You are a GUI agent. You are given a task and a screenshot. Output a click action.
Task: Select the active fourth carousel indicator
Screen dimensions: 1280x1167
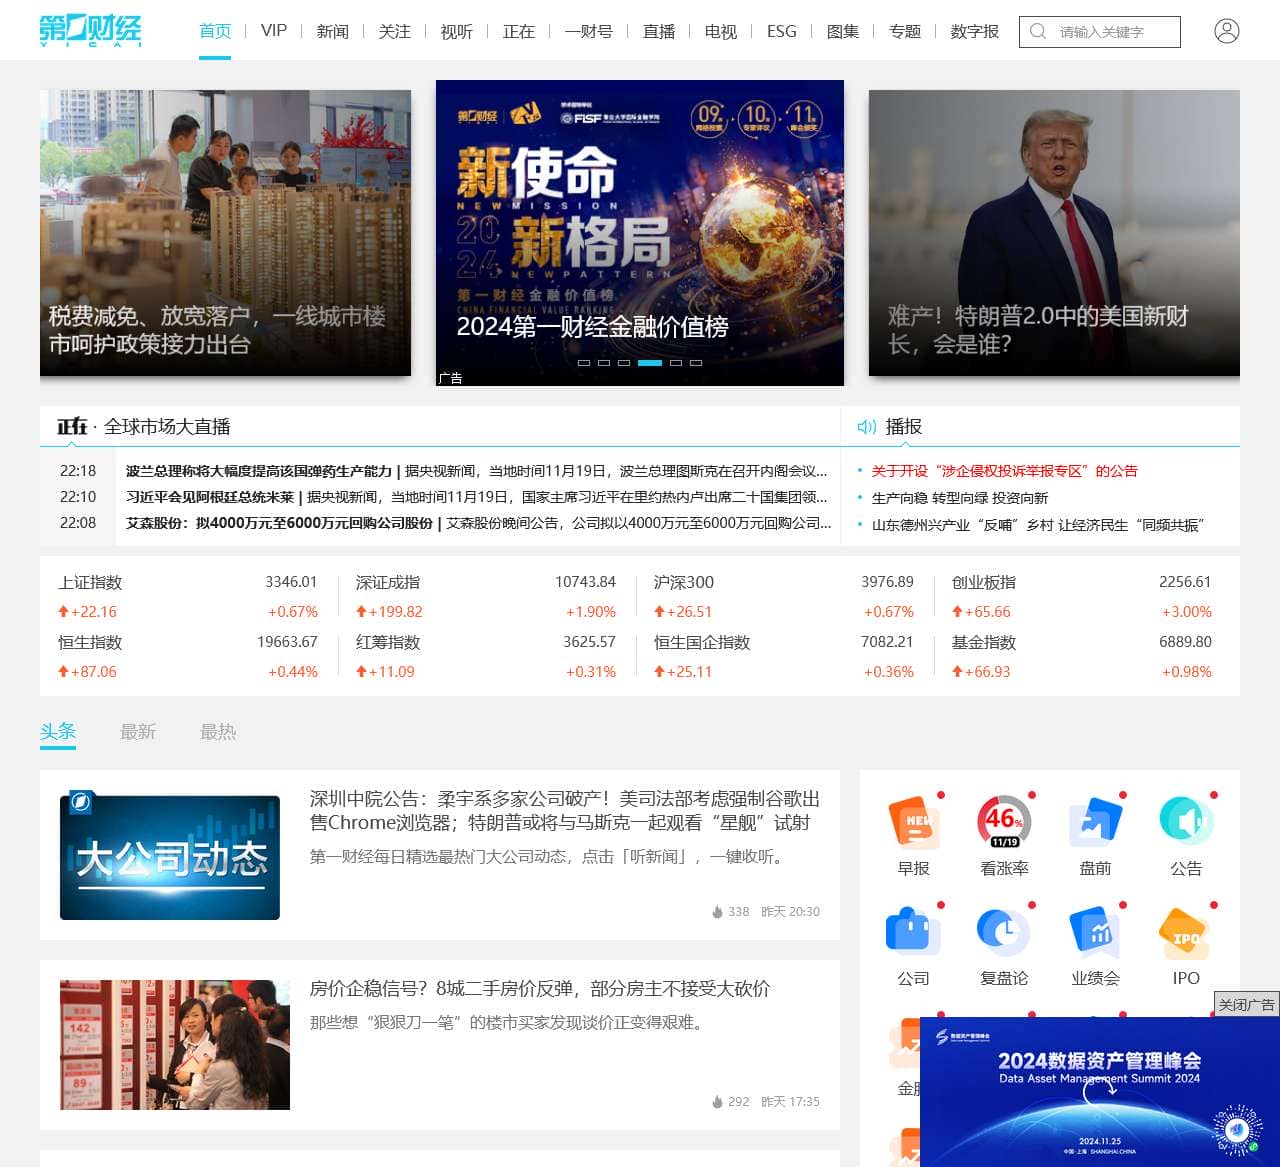[x=650, y=363]
